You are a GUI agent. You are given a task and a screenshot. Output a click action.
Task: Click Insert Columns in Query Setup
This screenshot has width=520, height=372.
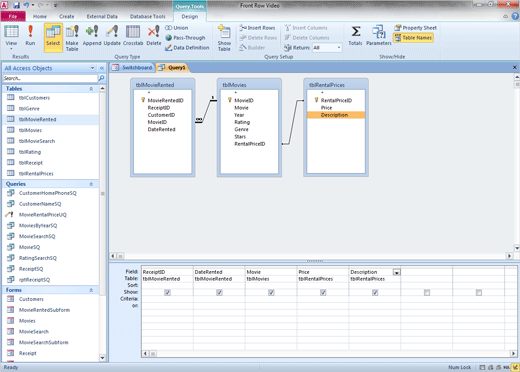click(306, 28)
